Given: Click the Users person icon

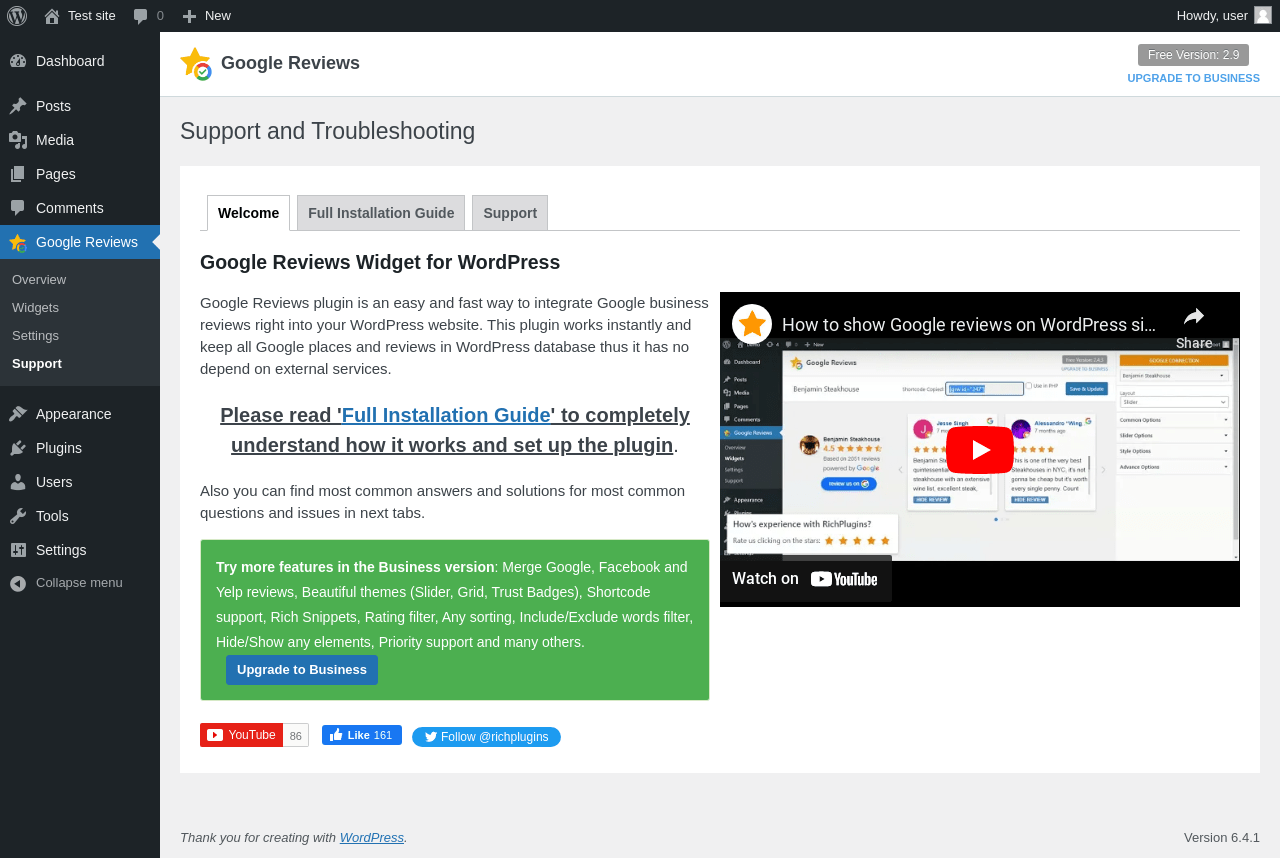Looking at the screenshot, I should point(18,482).
